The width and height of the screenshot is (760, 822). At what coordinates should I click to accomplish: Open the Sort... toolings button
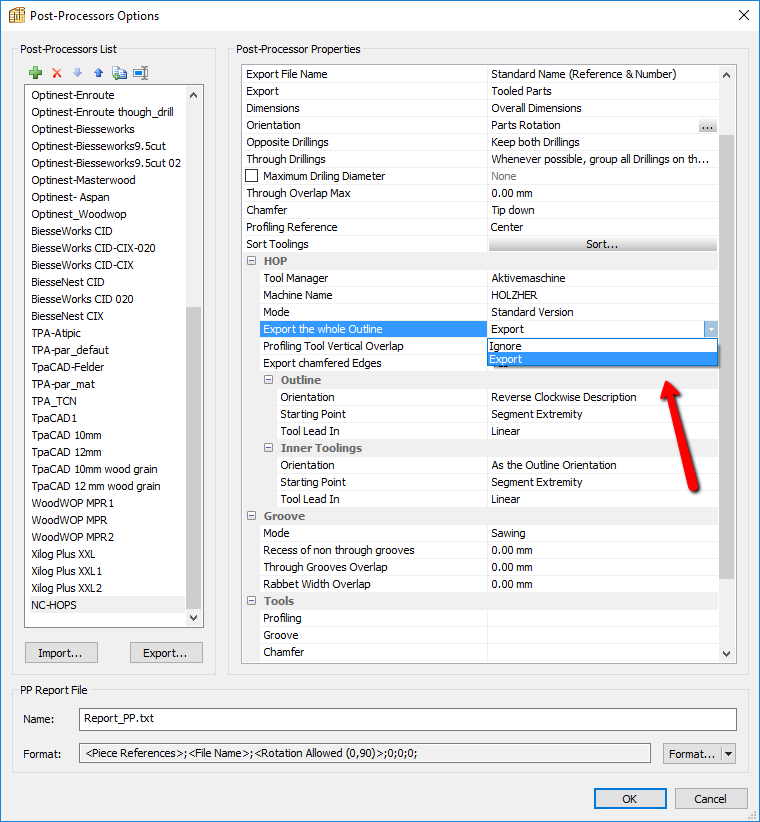click(602, 244)
